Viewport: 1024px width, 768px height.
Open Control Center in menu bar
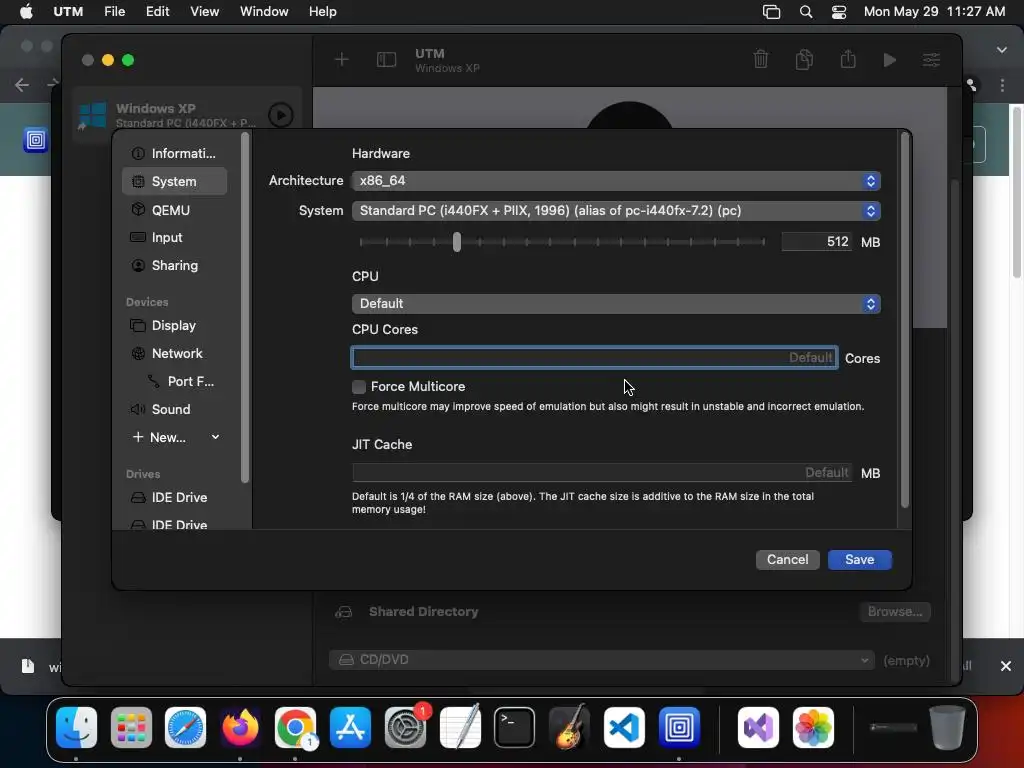click(839, 12)
